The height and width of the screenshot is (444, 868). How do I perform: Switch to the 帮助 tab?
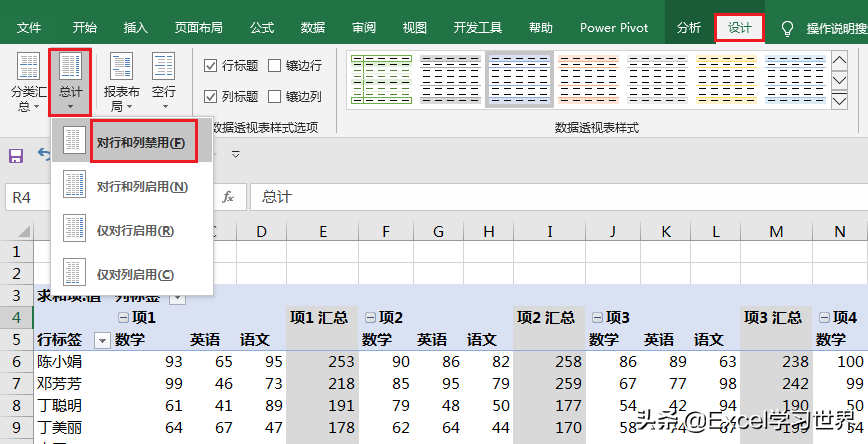point(541,28)
